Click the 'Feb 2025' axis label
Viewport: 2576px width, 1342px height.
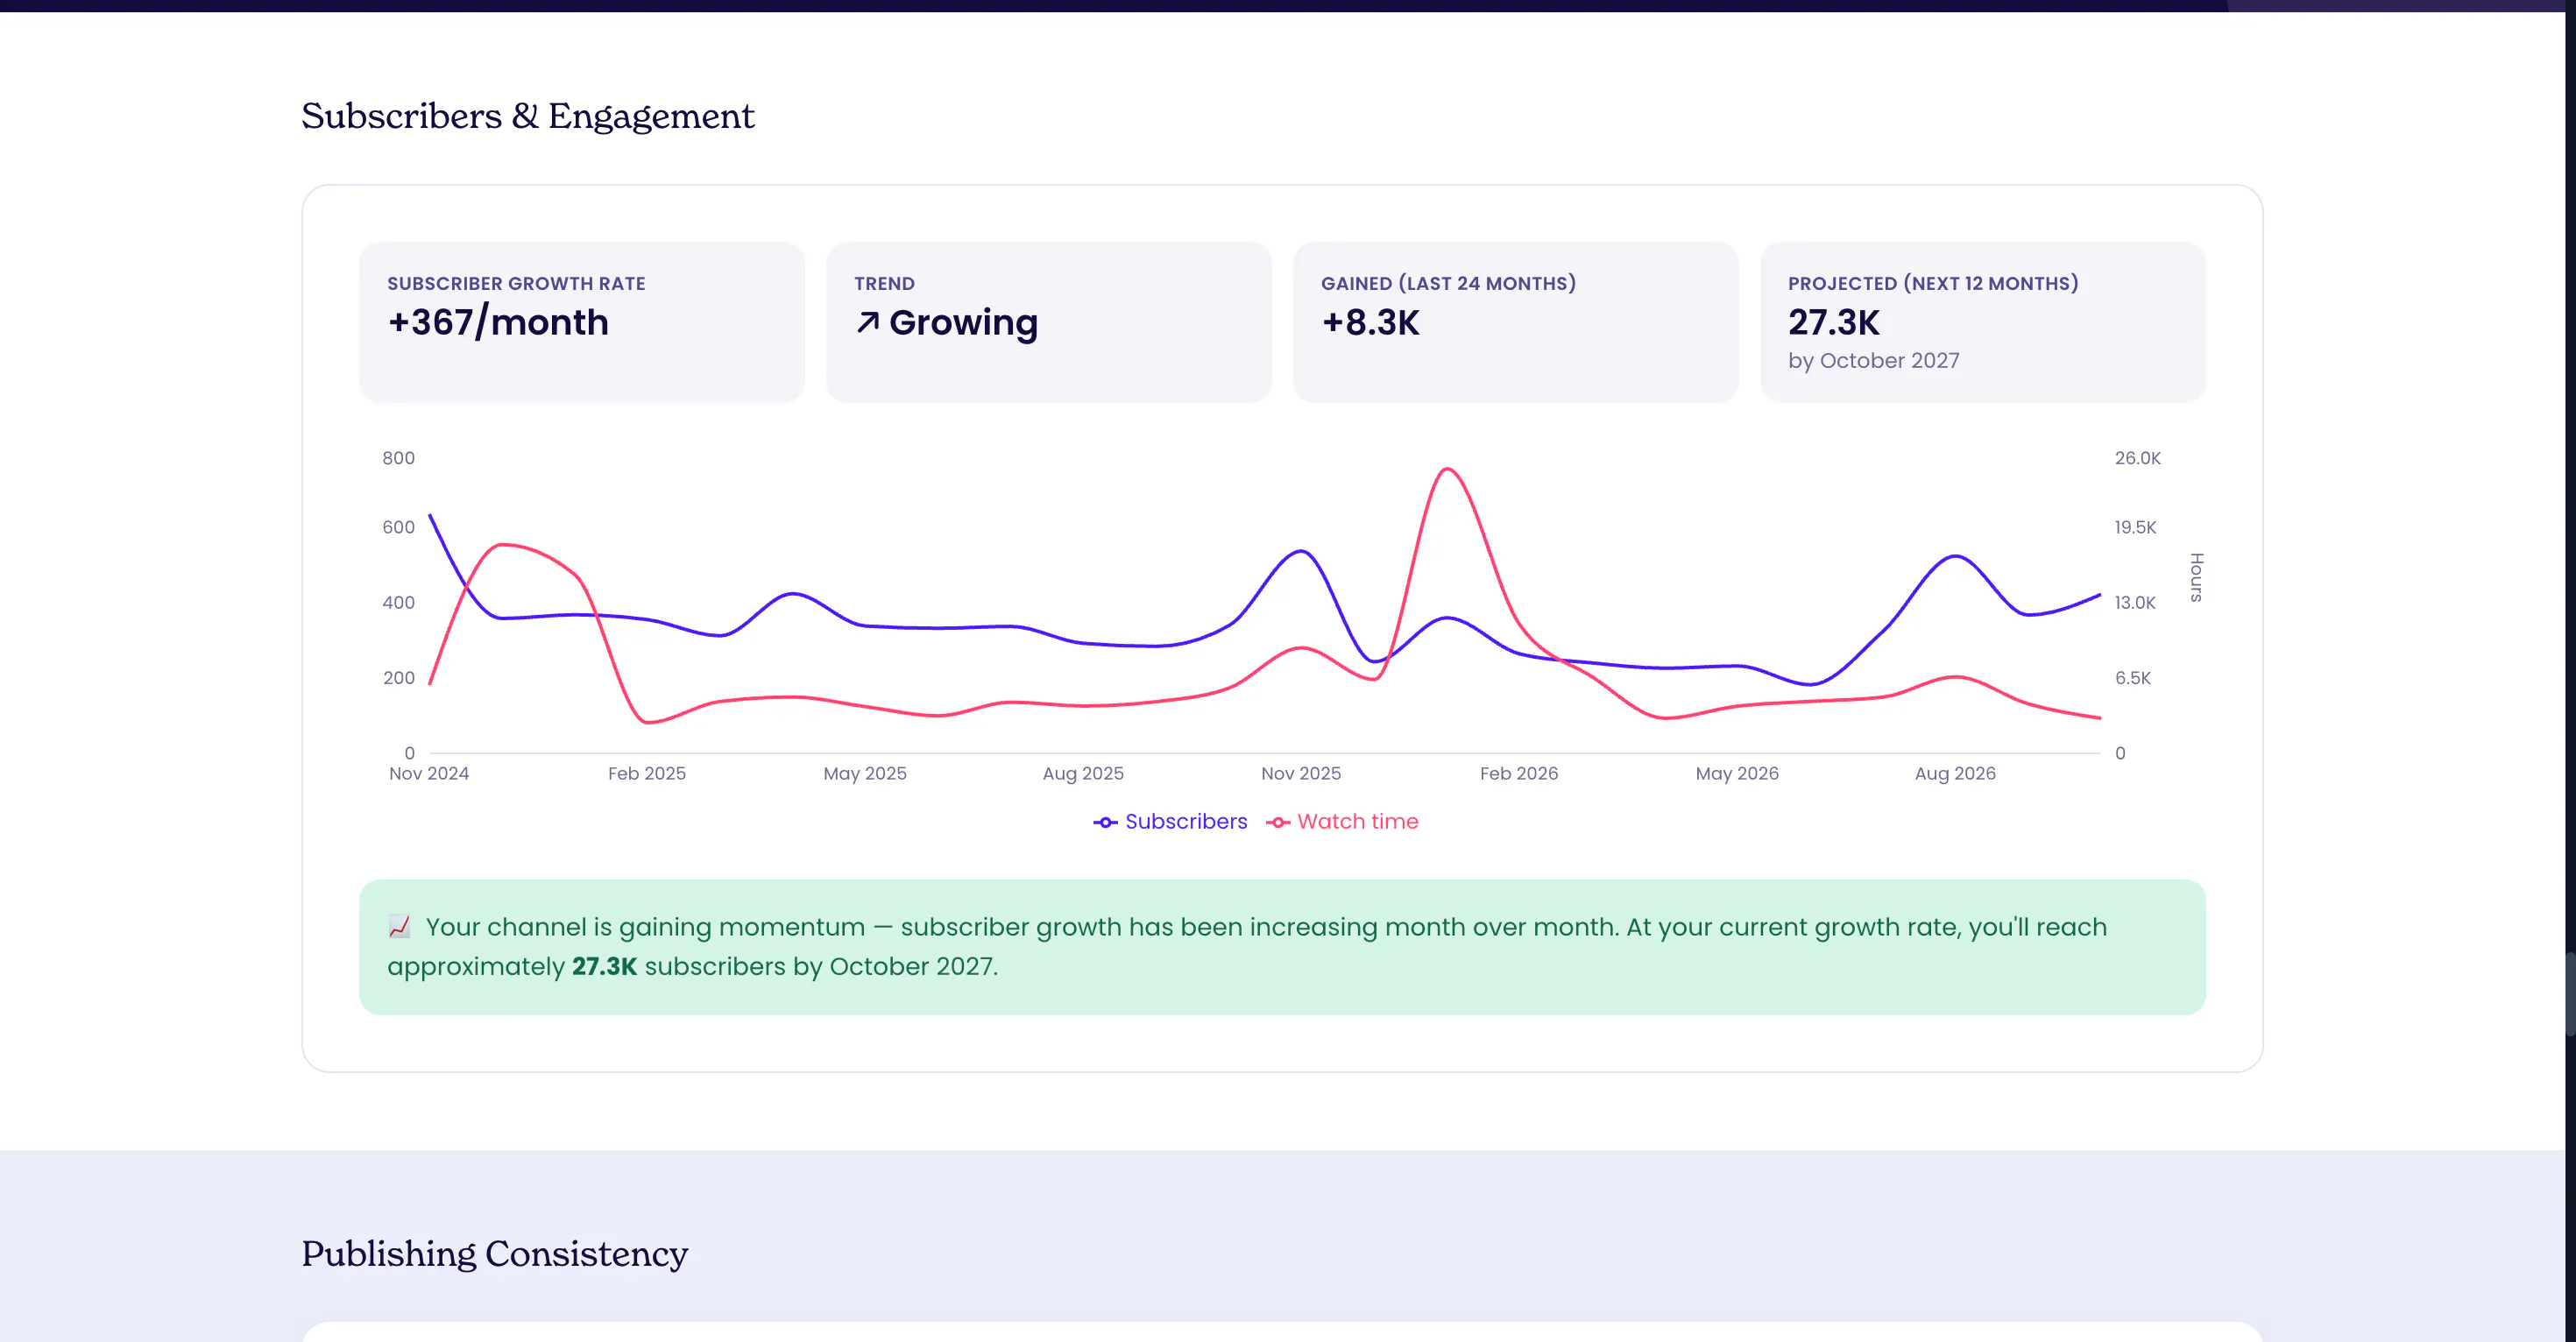pos(647,773)
